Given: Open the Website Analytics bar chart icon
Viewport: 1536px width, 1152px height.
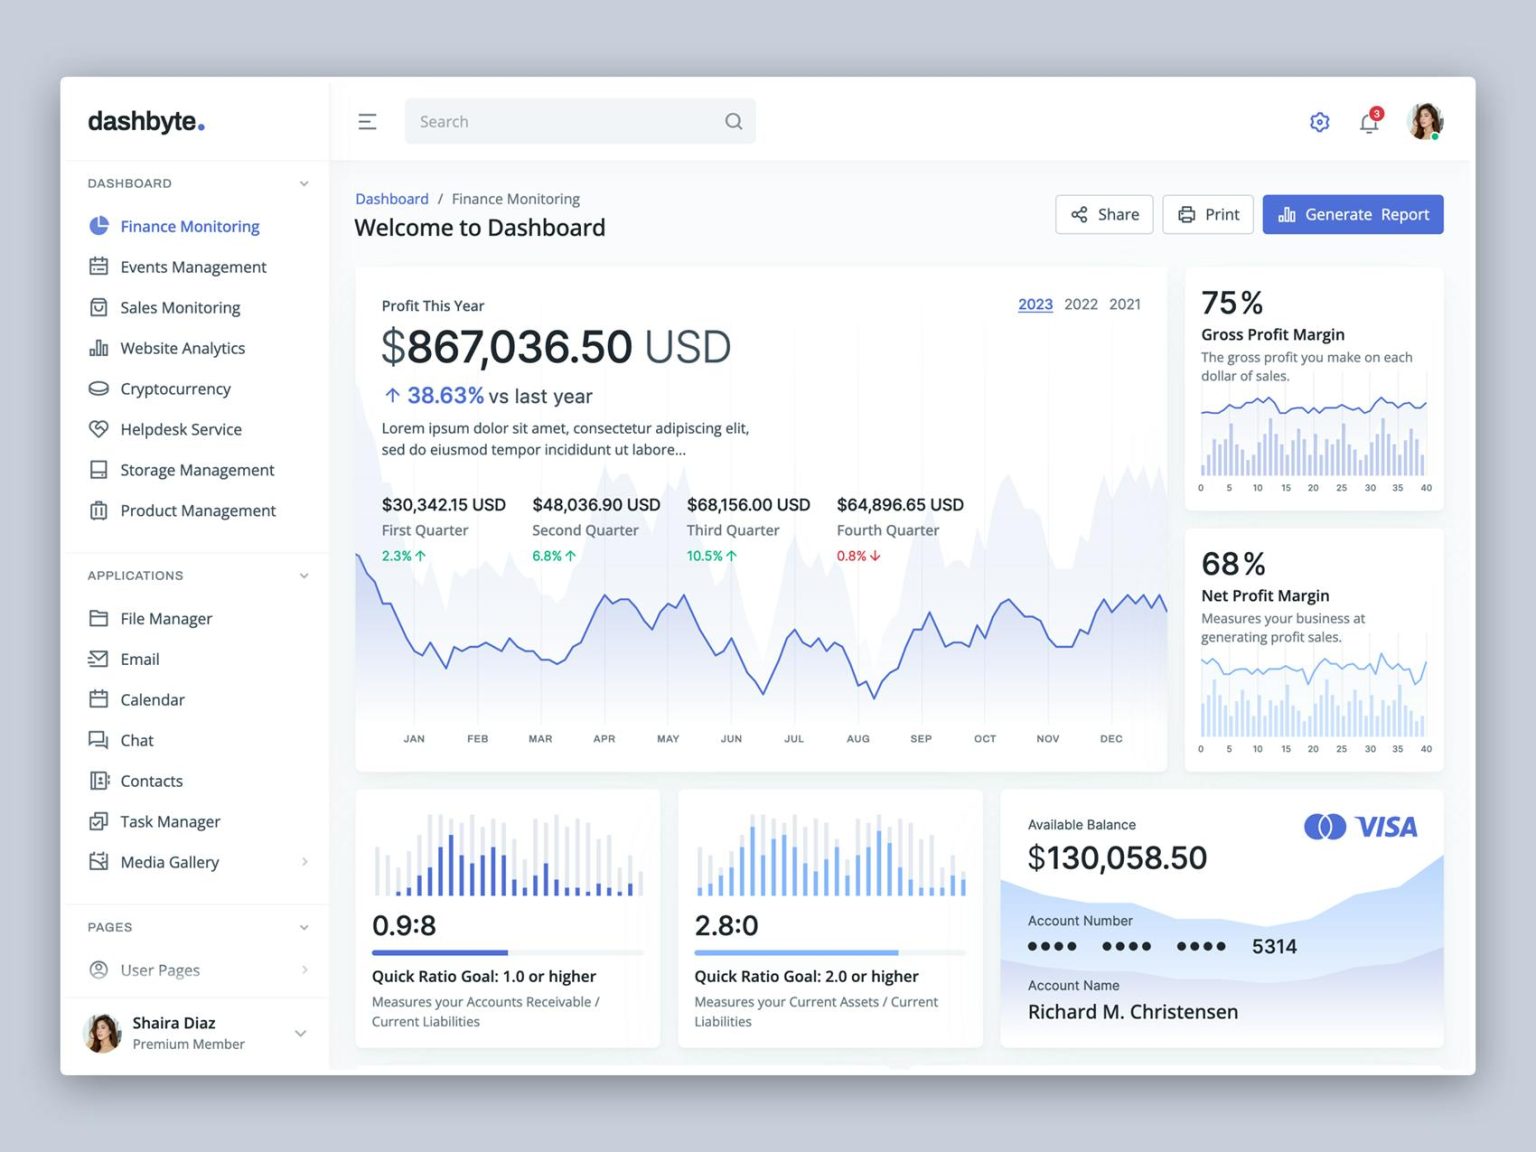Looking at the screenshot, I should click(x=99, y=347).
